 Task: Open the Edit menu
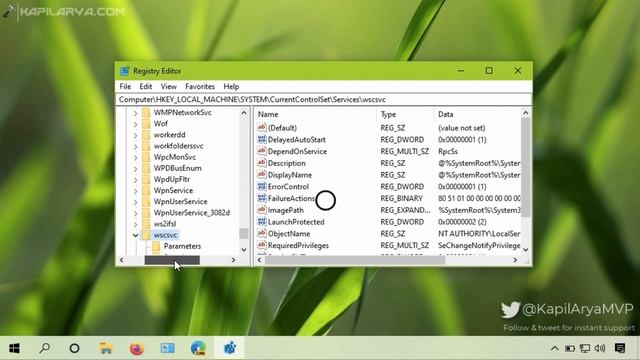145,87
